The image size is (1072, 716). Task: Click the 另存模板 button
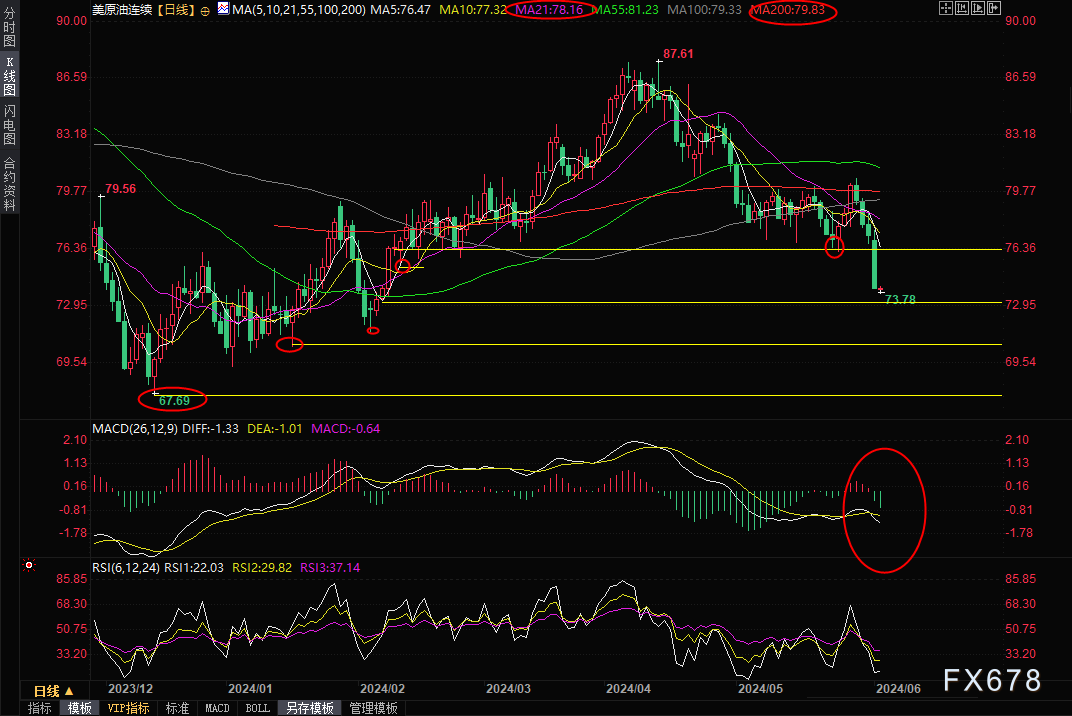click(x=309, y=708)
